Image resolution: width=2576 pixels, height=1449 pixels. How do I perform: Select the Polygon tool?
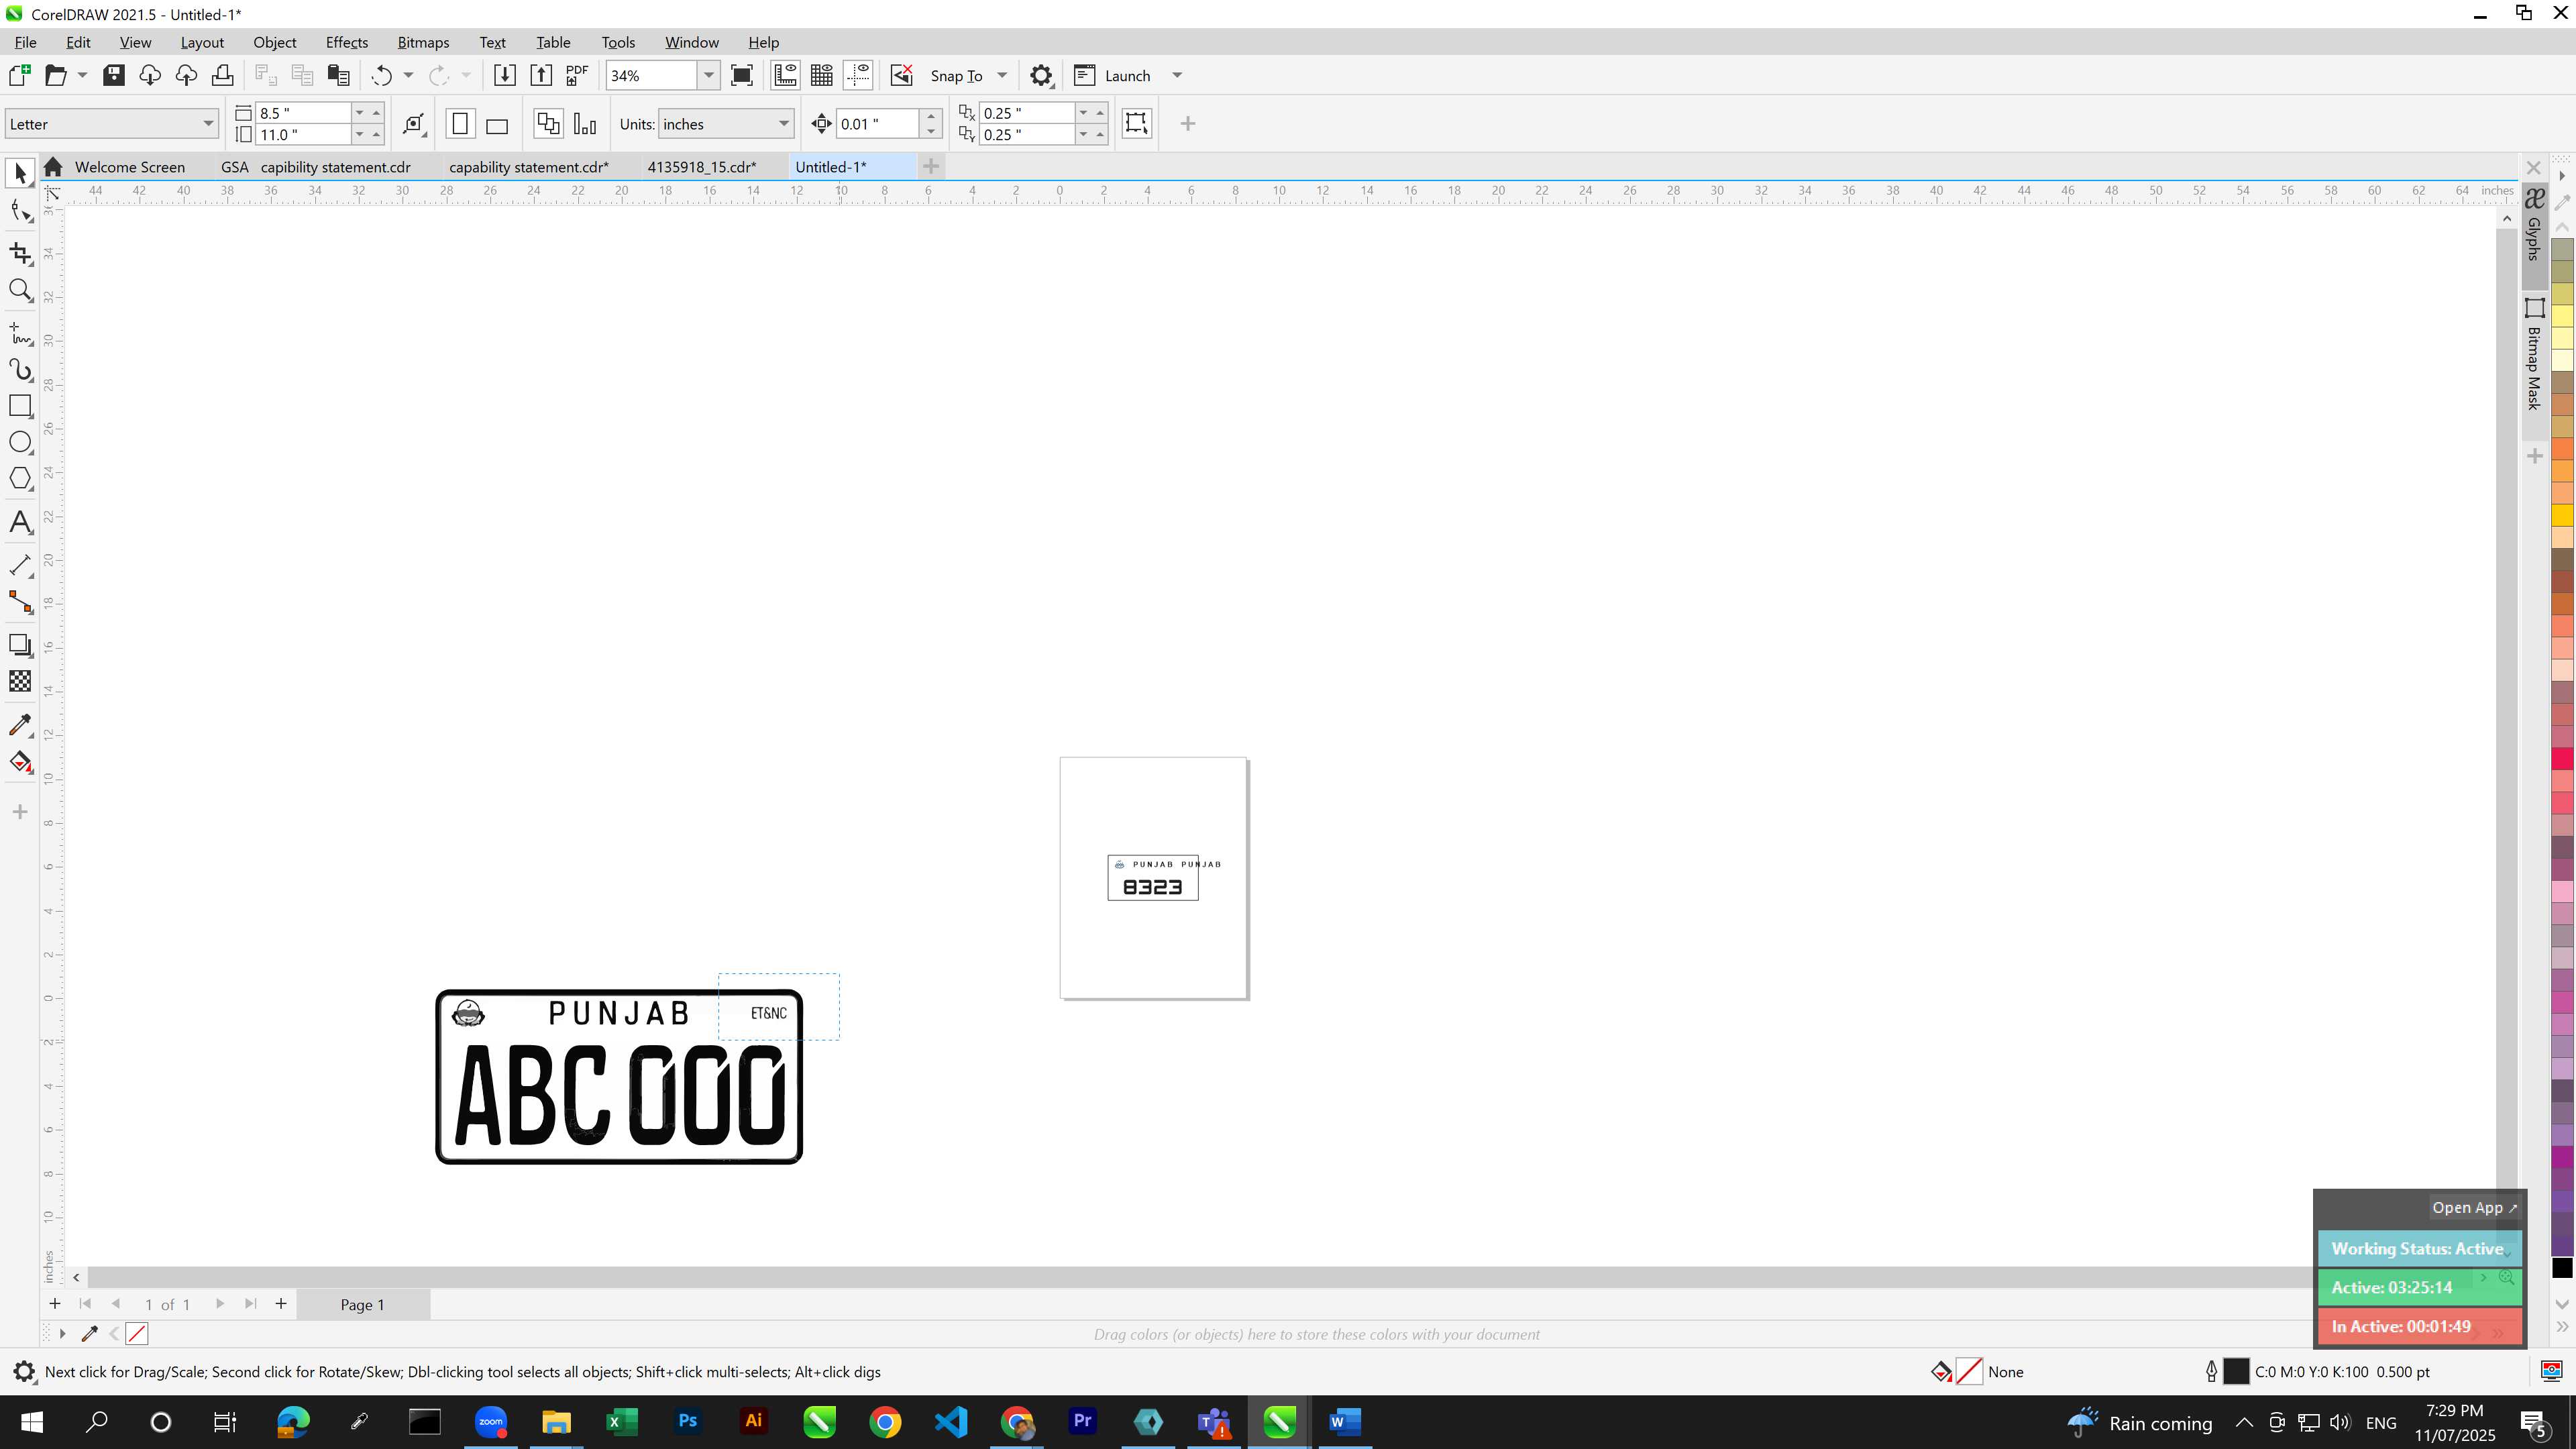[x=20, y=479]
